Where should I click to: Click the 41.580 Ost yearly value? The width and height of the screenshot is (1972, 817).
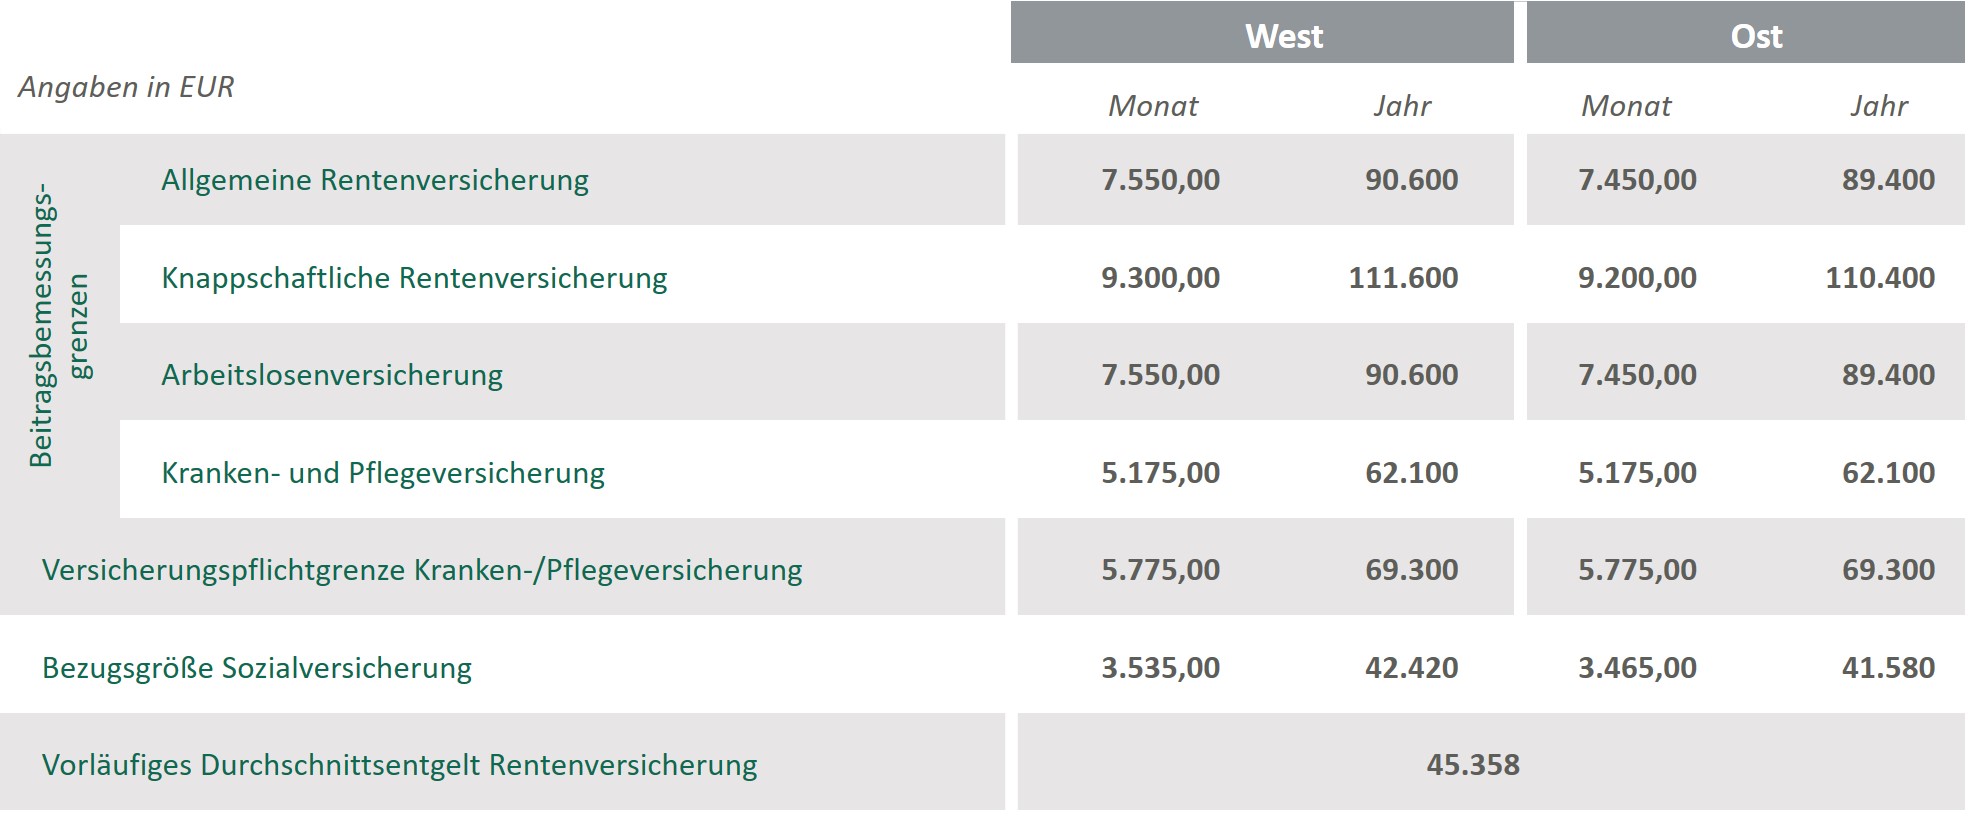[x=1888, y=668]
